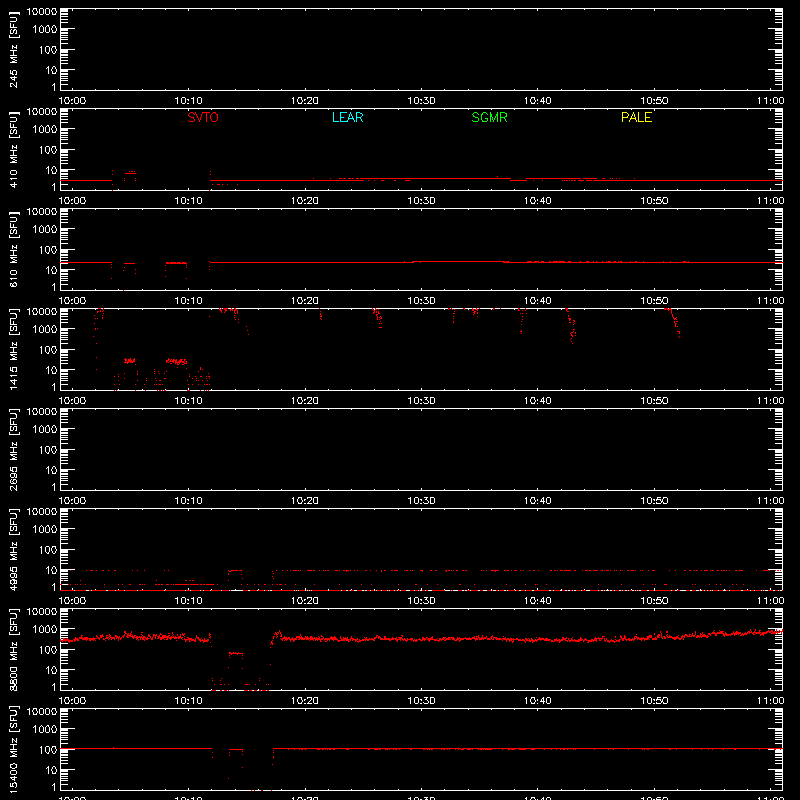Click the 100 tick value of 15400 MHz panel

49,750
